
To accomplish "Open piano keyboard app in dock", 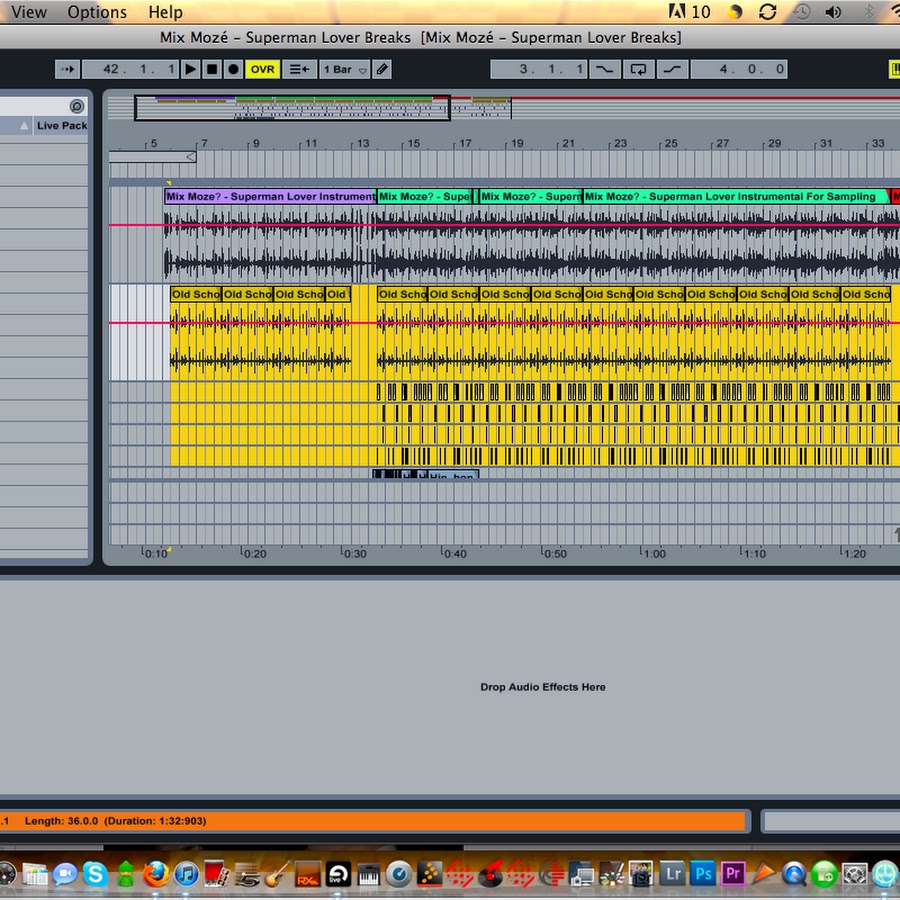I will (x=368, y=875).
